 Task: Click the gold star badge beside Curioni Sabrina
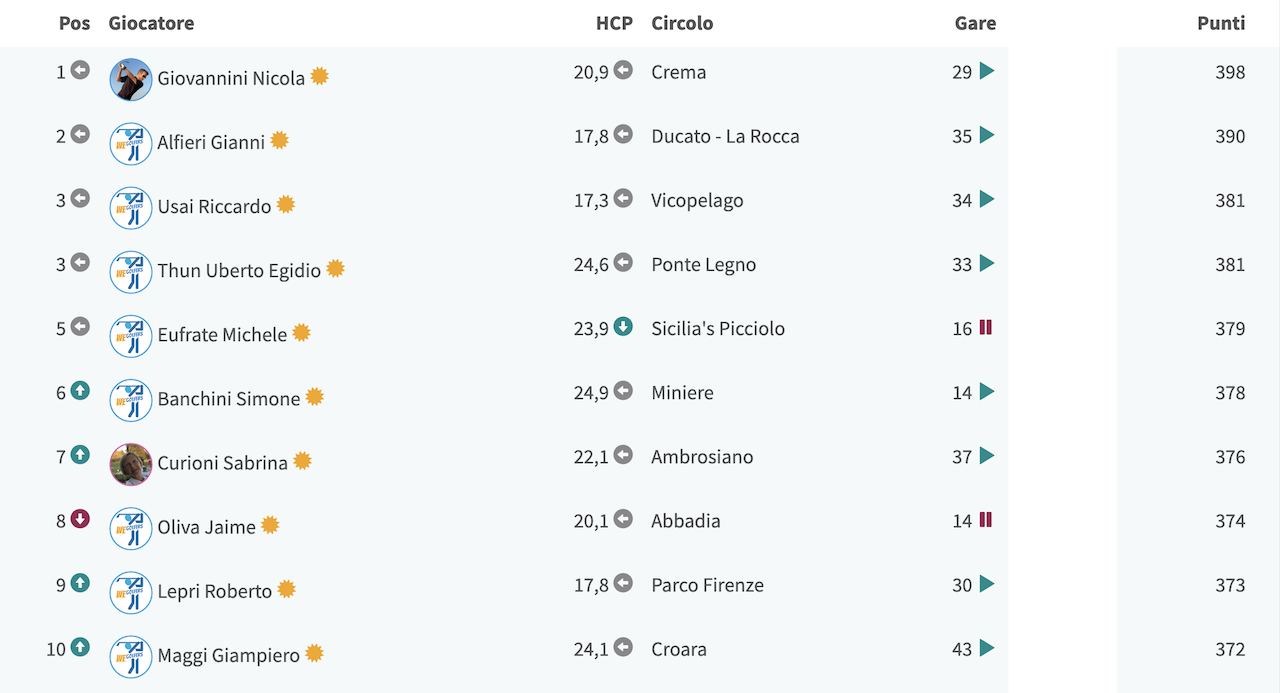[302, 460]
